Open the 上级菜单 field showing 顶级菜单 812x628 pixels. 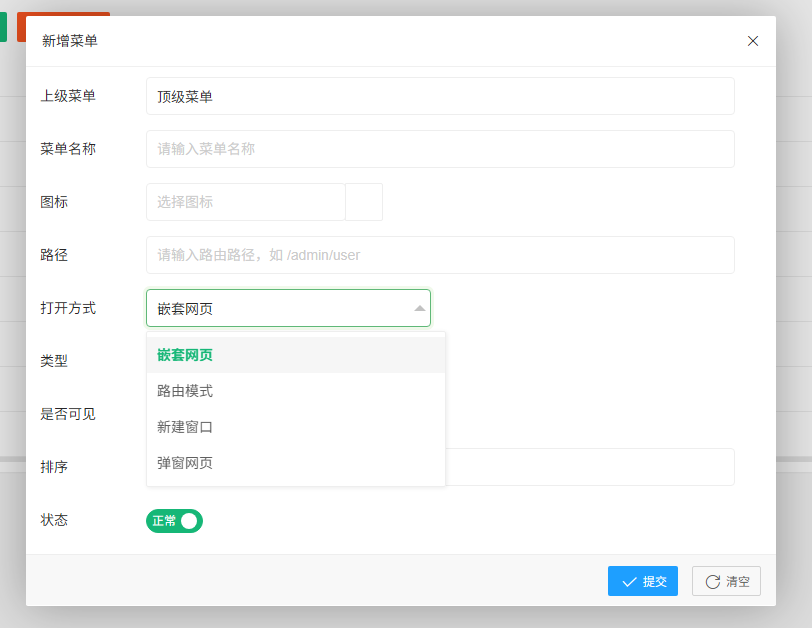point(440,96)
